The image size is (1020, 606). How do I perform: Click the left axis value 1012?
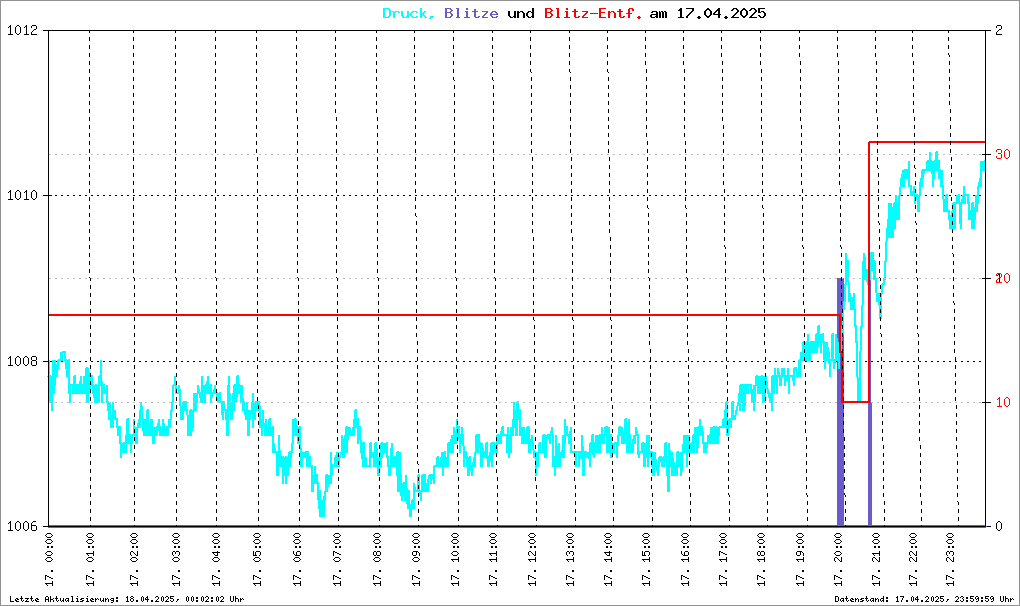click(22, 30)
